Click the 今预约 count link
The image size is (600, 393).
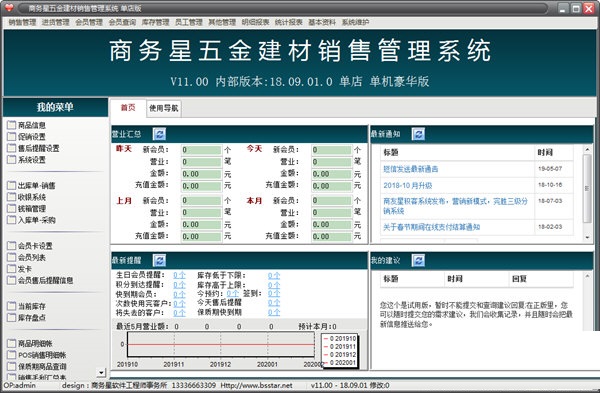[233, 294]
